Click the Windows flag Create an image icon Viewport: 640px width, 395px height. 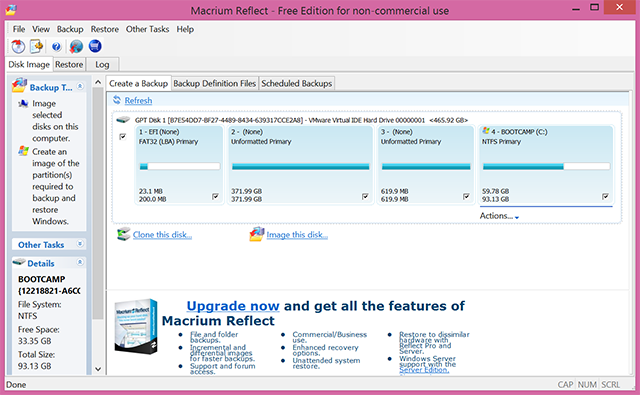click(x=23, y=151)
